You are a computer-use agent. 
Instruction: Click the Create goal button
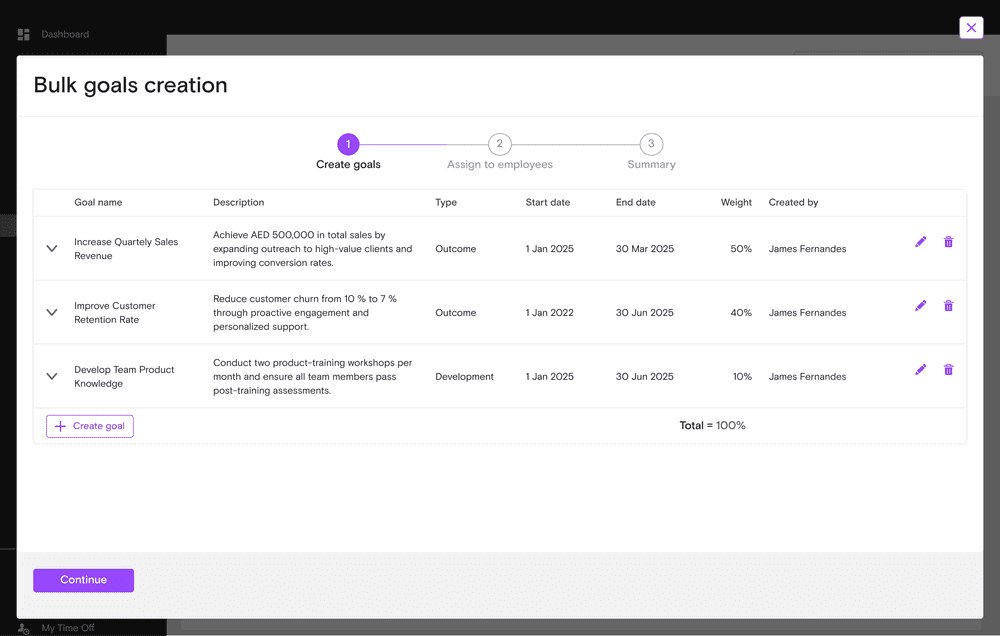tap(90, 426)
